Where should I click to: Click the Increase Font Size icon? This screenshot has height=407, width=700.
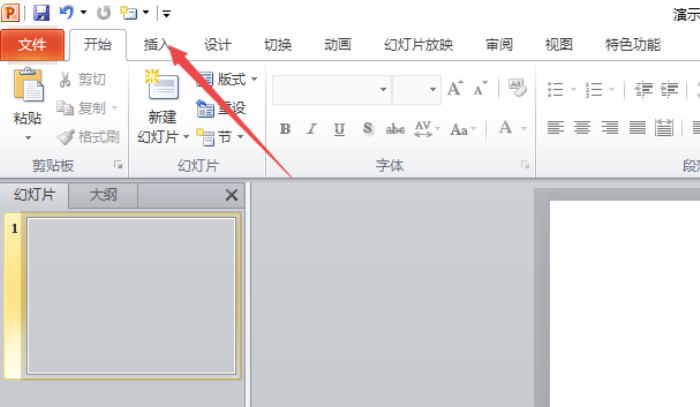click(455, 89)
